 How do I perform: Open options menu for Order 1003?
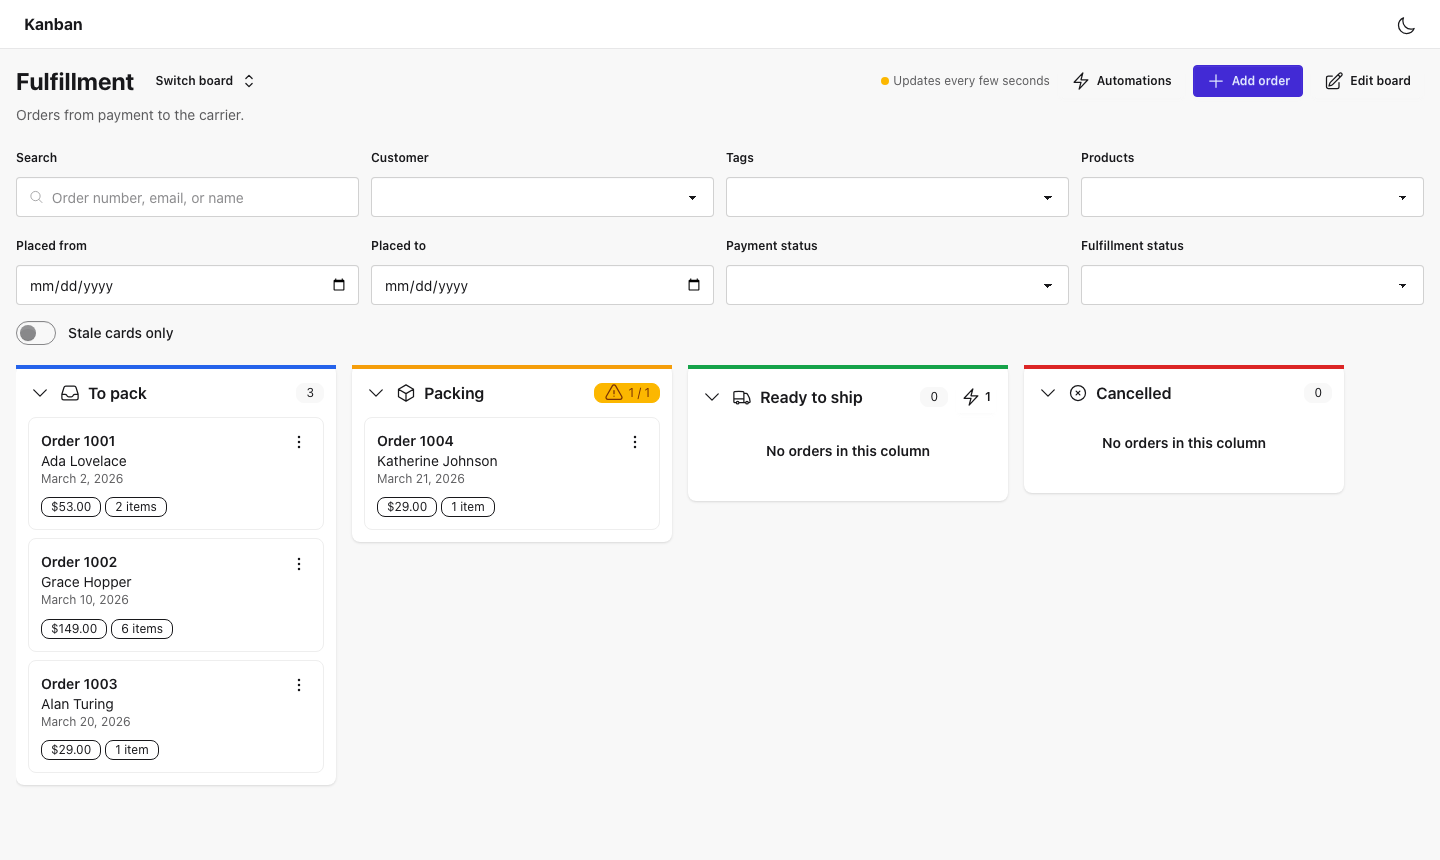click(299, 685)
